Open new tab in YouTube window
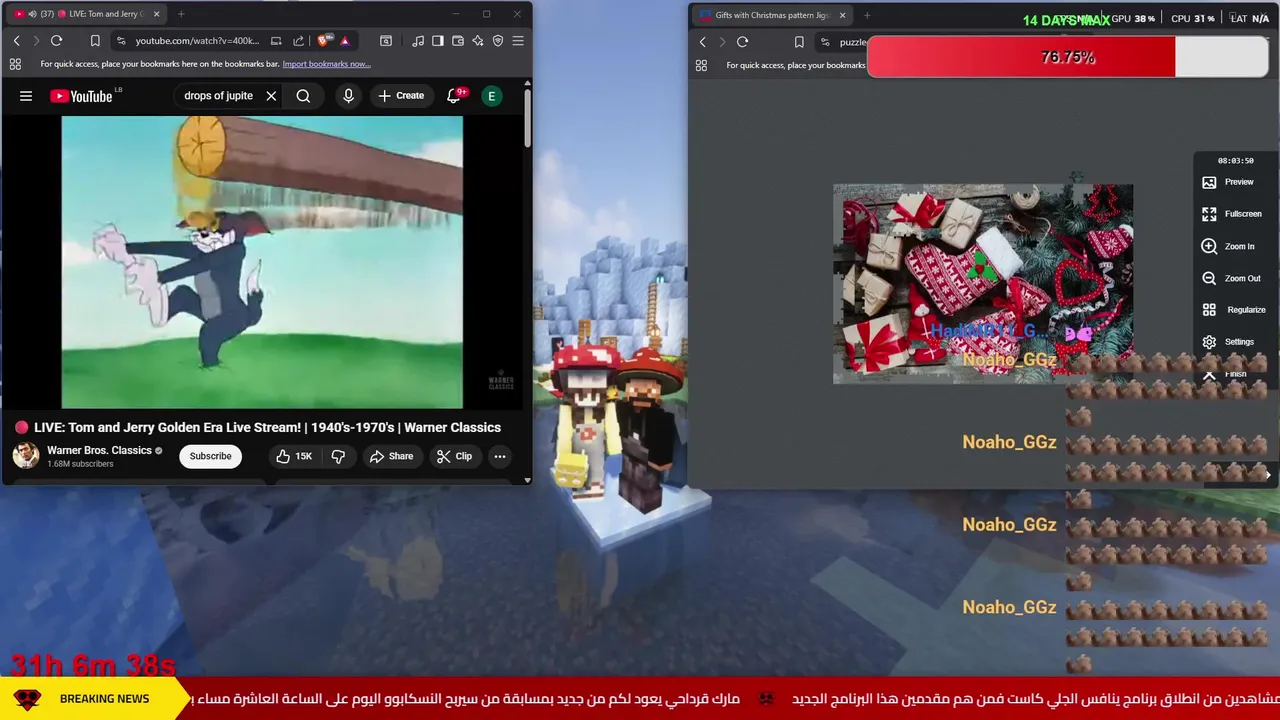This screenshot has width=1280, height=720. point(181,14)
